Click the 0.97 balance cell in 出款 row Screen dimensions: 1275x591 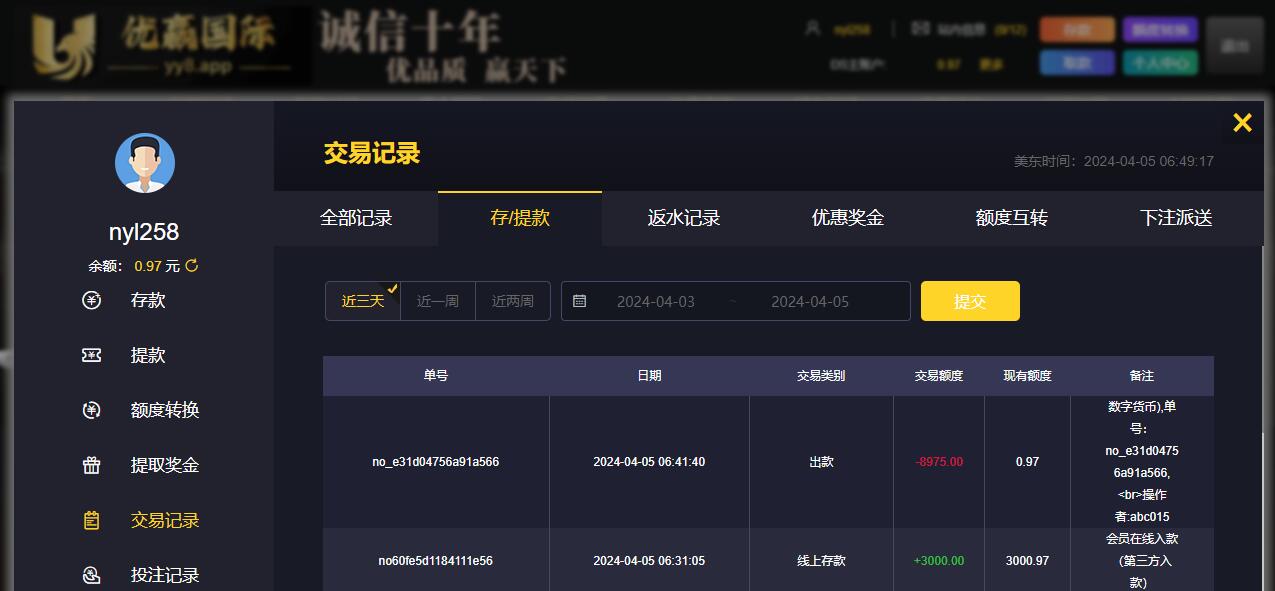[1028, 462]
